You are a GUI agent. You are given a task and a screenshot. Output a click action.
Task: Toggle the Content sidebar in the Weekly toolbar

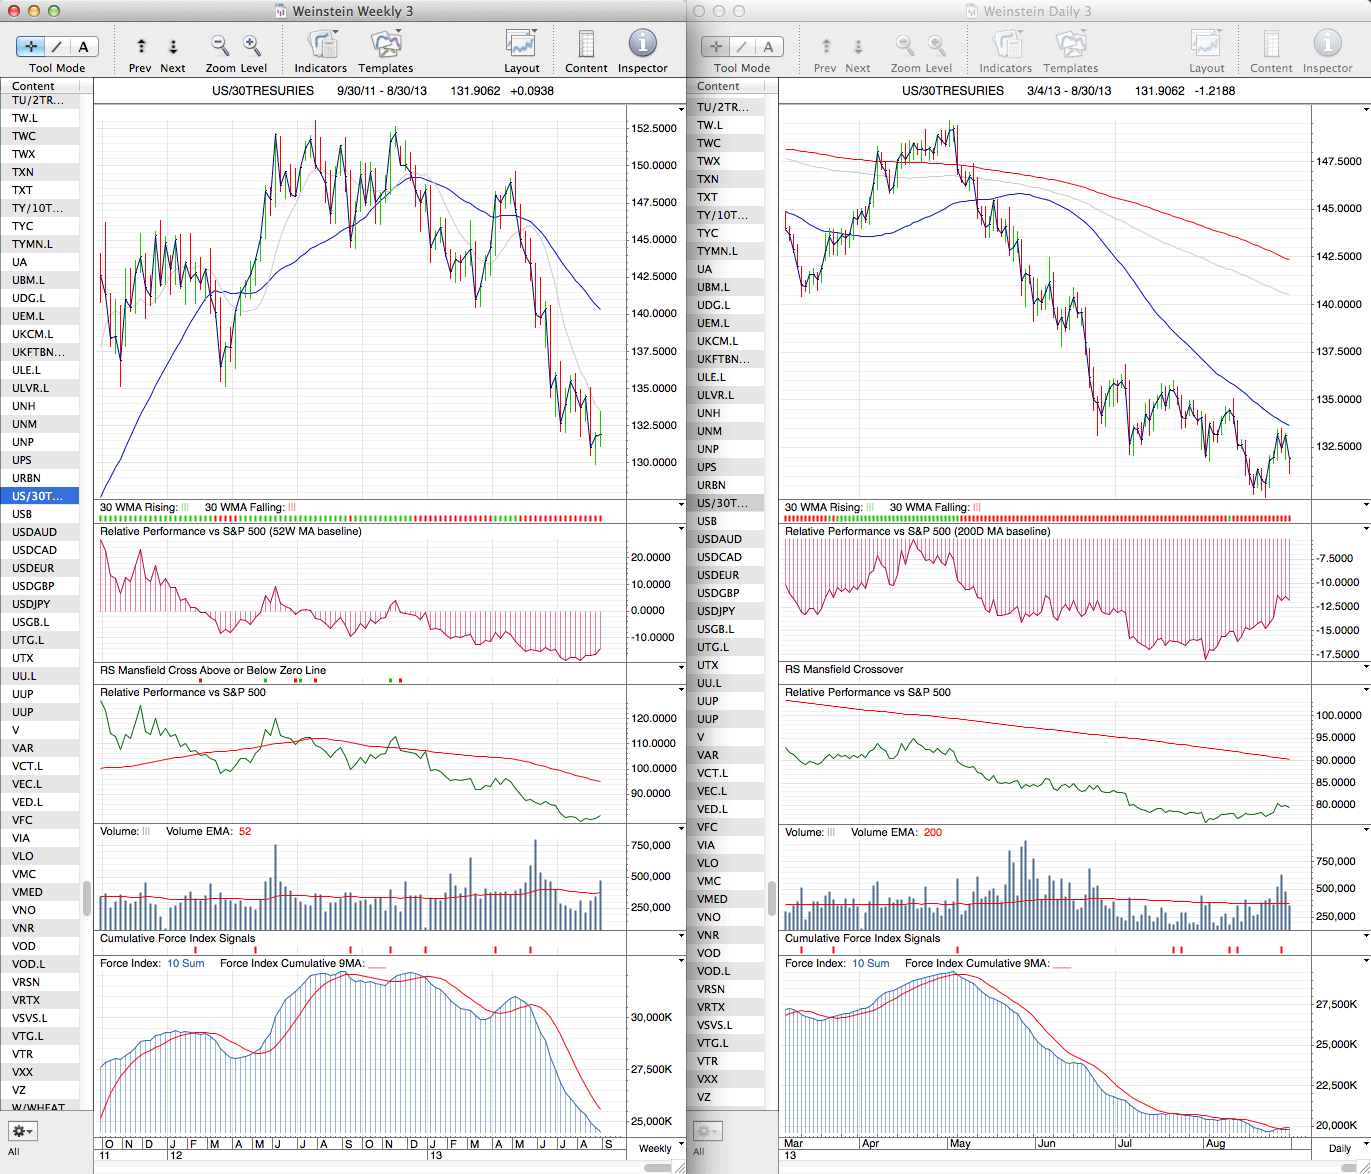[x=586, y=45]
